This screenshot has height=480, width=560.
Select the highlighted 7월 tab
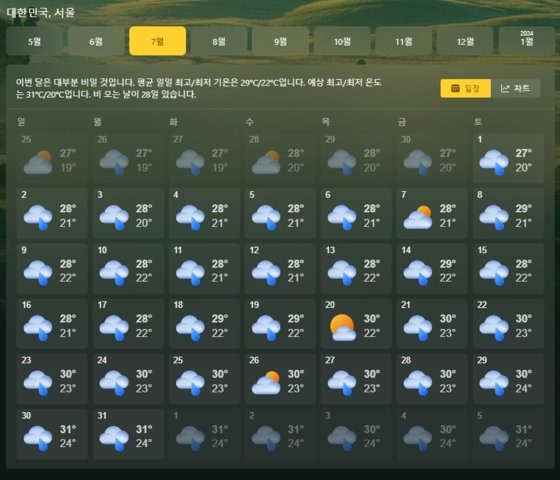click(158, 41)
